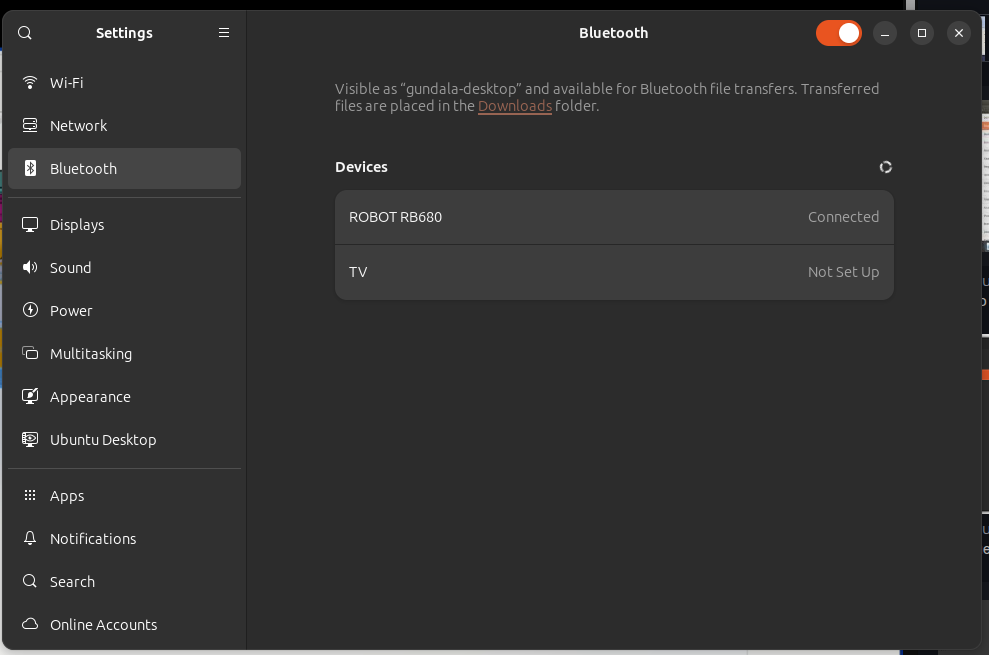Click the Power icon in sidebar
989x655 pixels.
[30, 310]
